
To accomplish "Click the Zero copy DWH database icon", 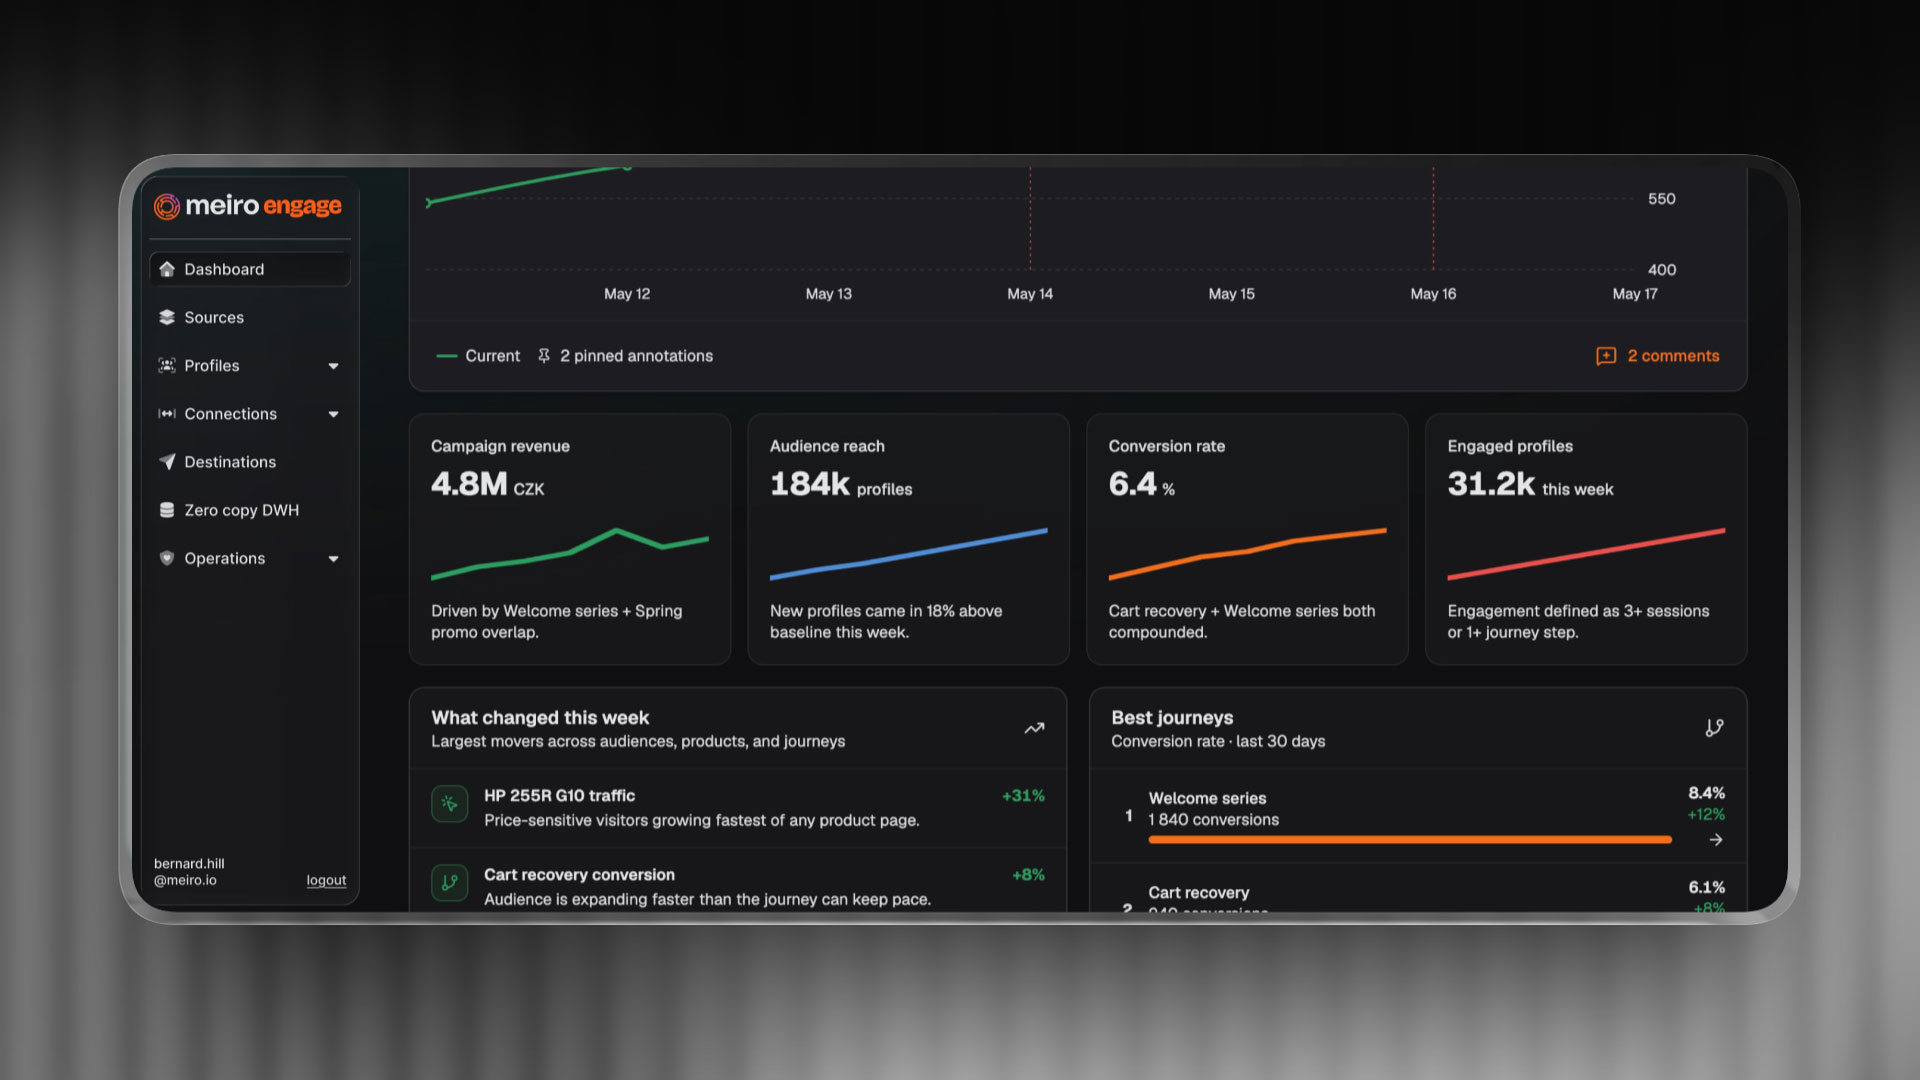I will tap(167, 510).
